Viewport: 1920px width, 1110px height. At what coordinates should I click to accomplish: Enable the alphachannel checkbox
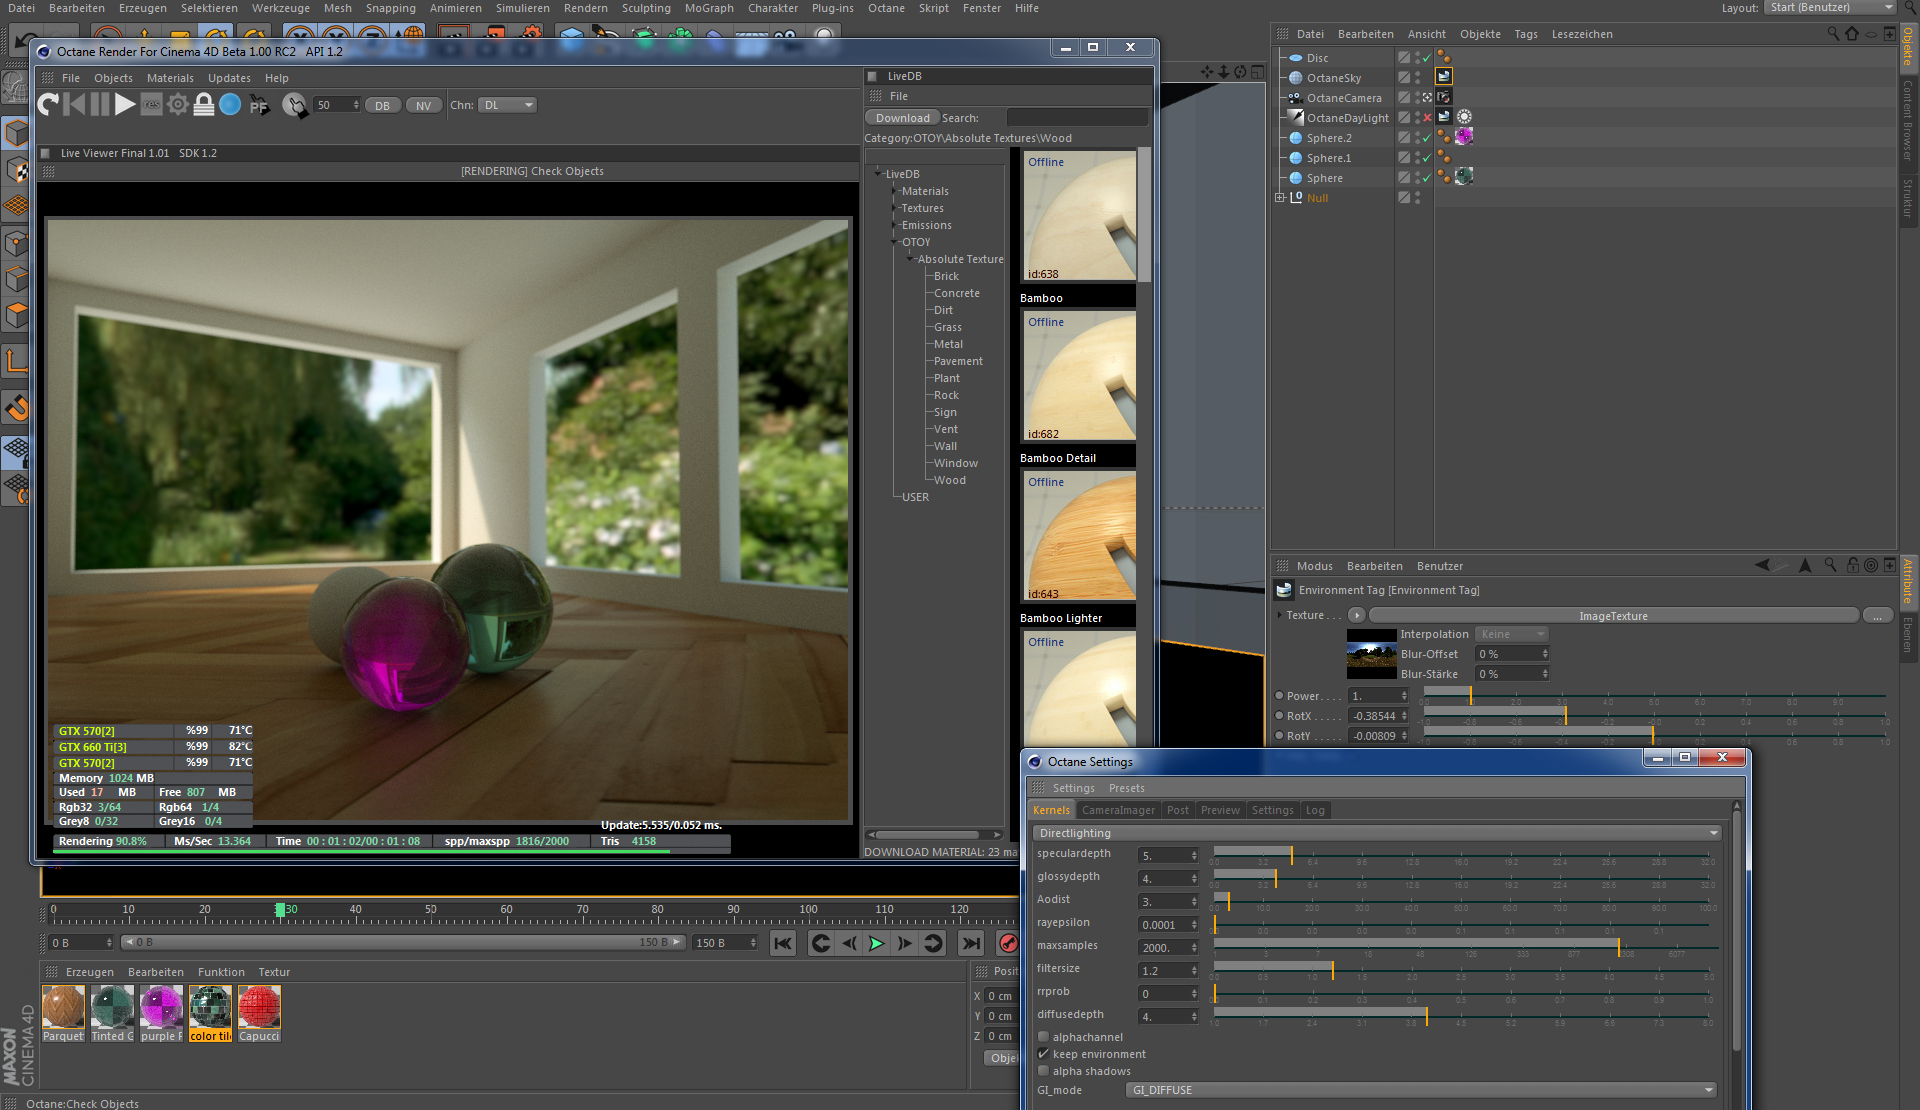point(1044,1037)
